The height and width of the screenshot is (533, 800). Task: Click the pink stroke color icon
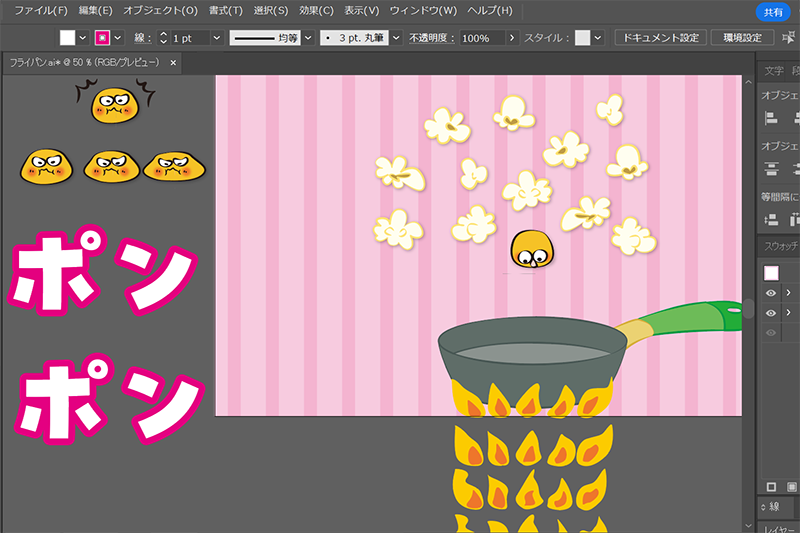102,37
